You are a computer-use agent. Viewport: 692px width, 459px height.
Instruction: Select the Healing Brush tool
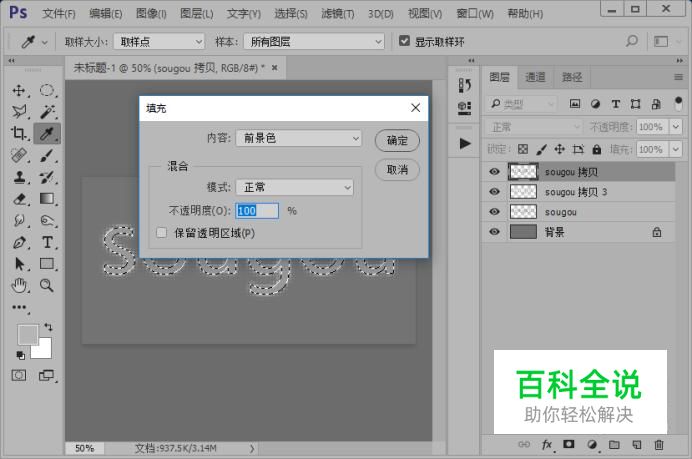[19, 155]
